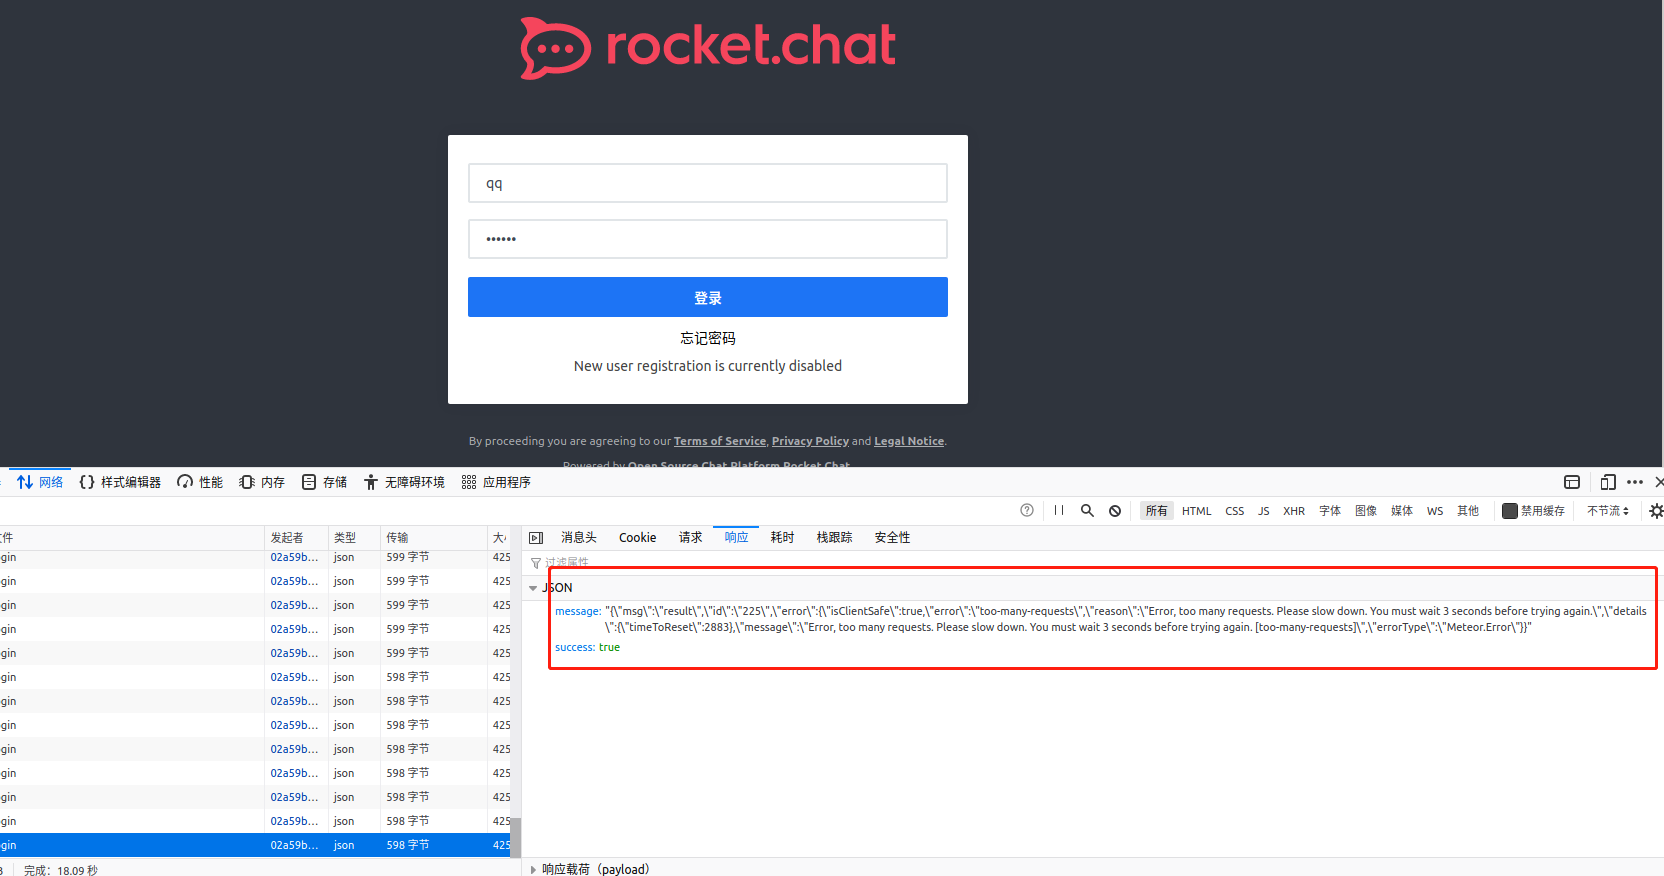Filter requests by JS

pos(1263,511)
